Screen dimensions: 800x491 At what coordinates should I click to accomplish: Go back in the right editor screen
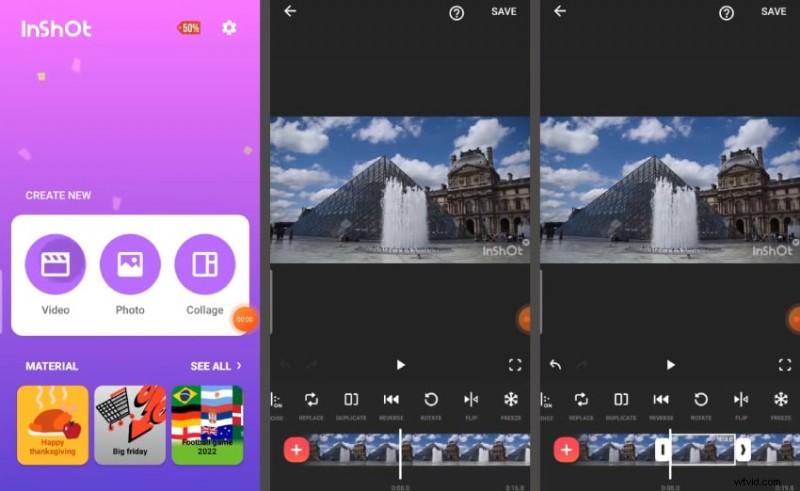[560, 11]
